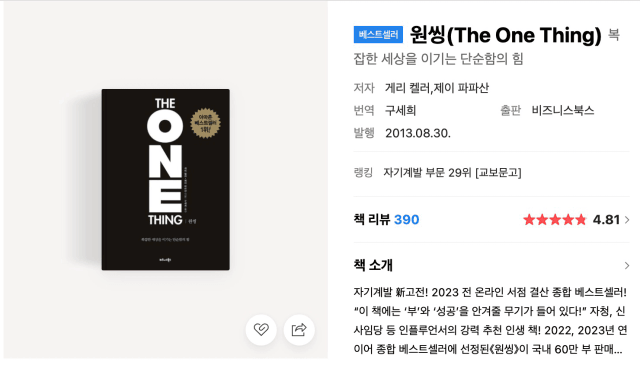Click the subtitle 잡한 세상을 이기는 단순함의 힘
Image resolution: width=640 pixels, height=368 pixels.
tap(438, 59)
